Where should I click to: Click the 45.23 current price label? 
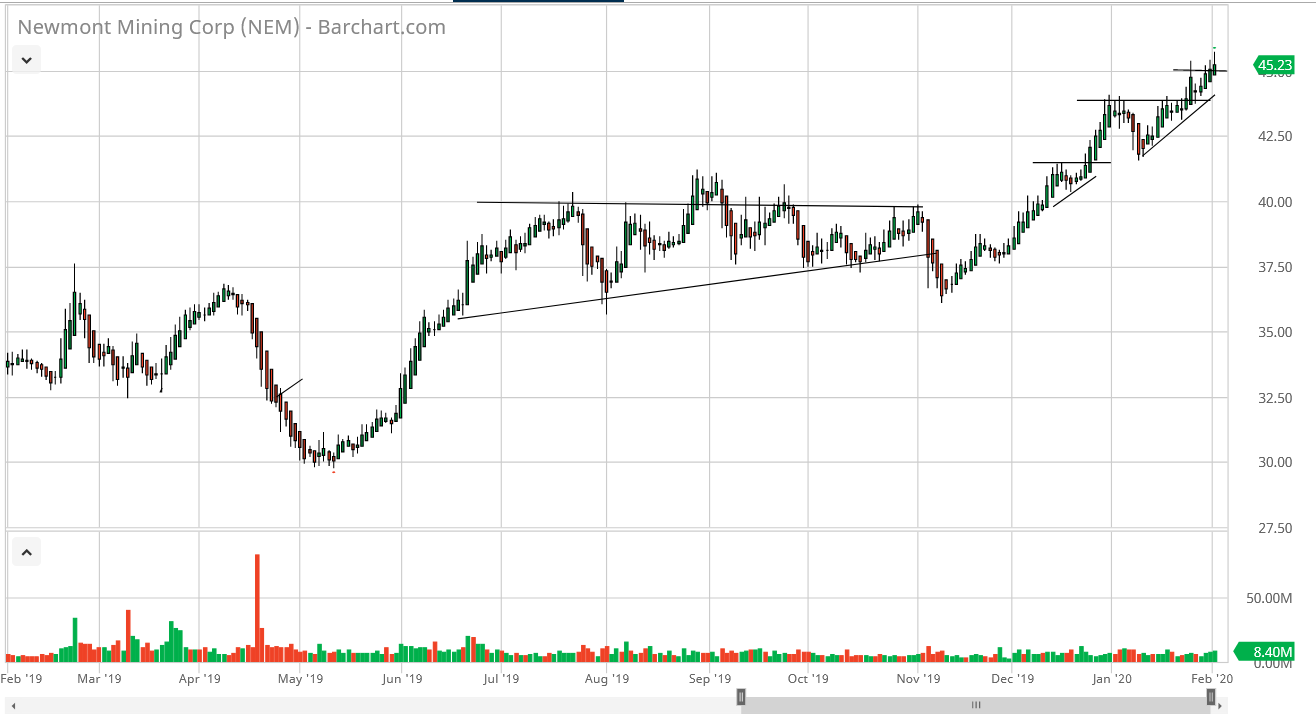[1273, 67]
